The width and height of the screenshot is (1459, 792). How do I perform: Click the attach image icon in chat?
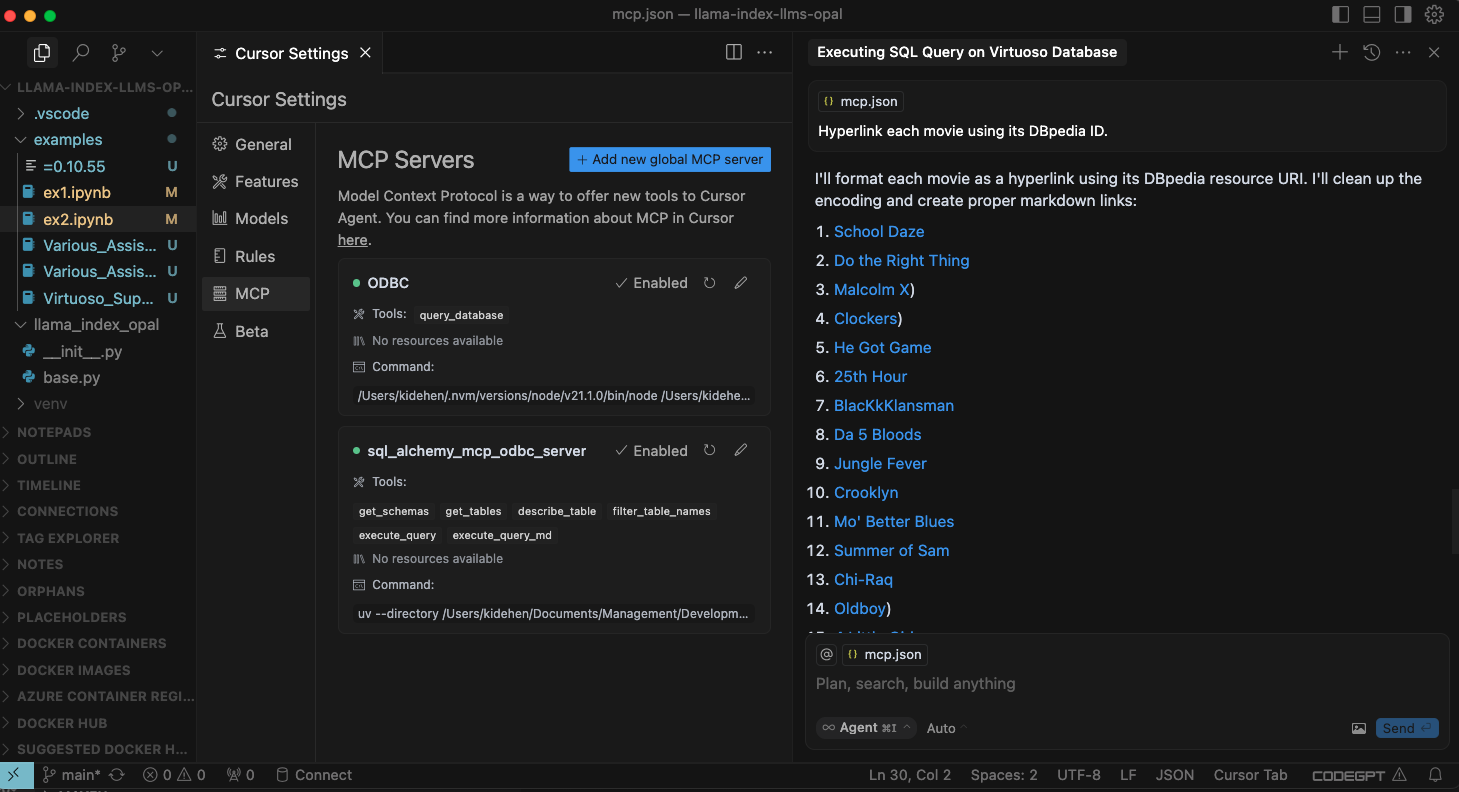click(x=1358, y=728)
